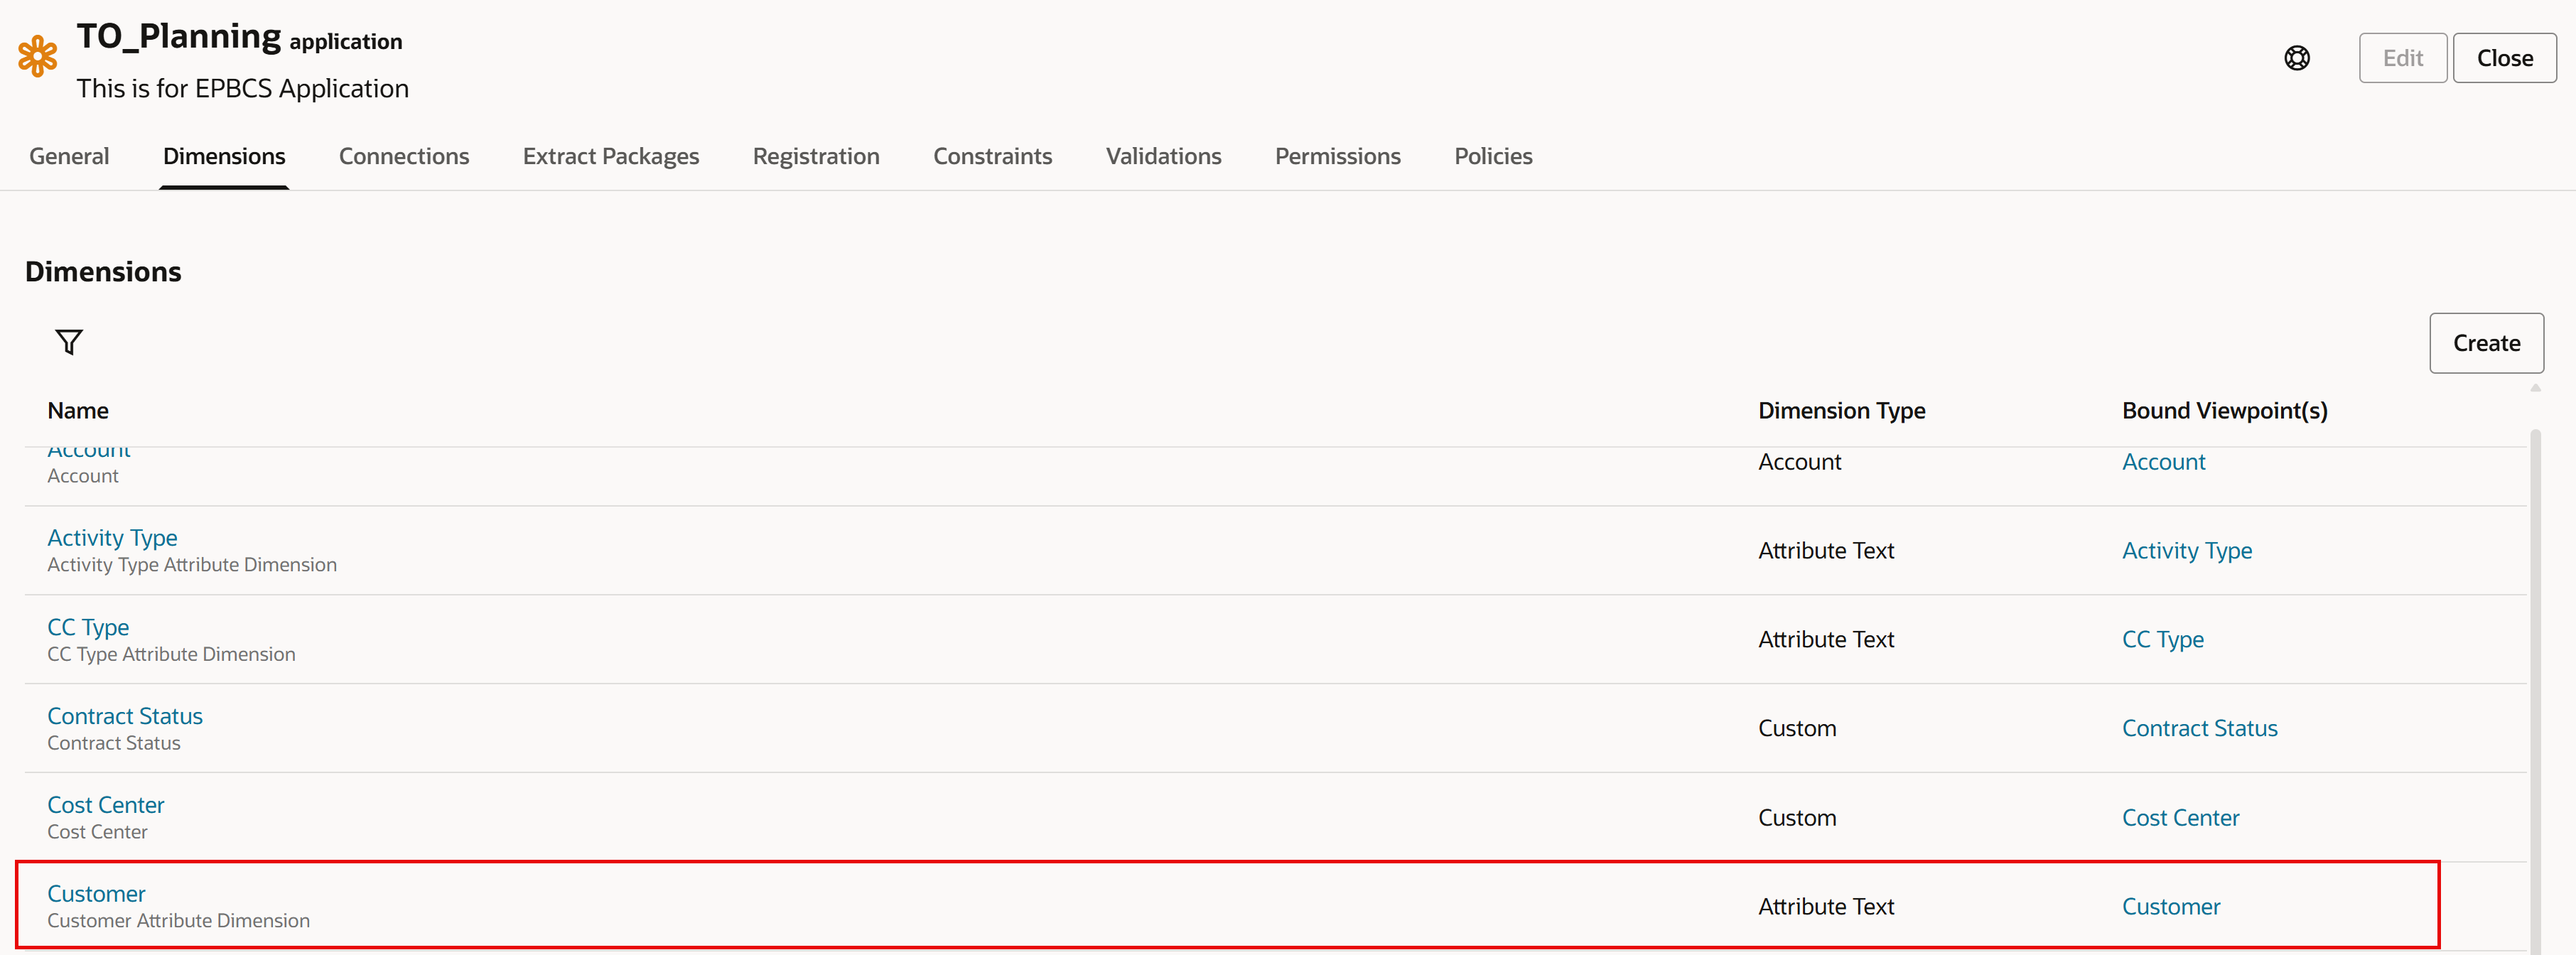This screenshot has height=955, width=2576.
Task: Open Cost Center bound viewpoint link
Action: coord(2180,818)
